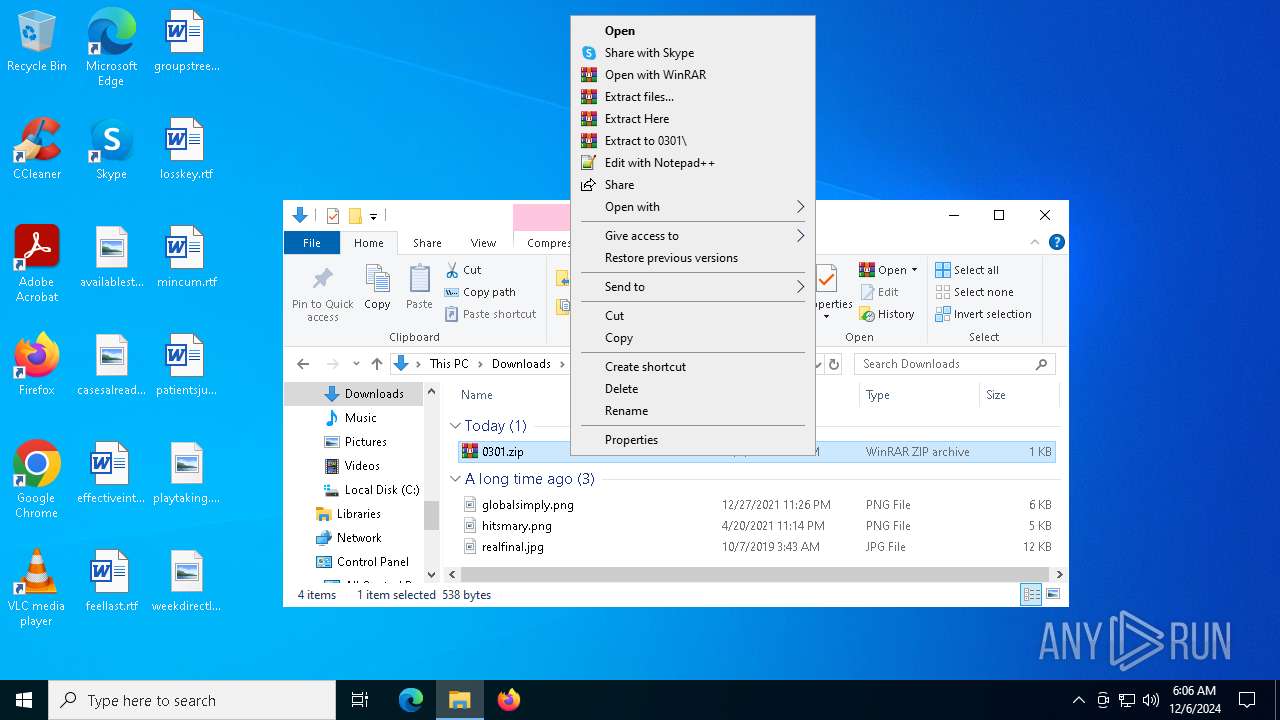Launch Firefox desktop shortcut
1280x720 pixels.
[37, 365]
